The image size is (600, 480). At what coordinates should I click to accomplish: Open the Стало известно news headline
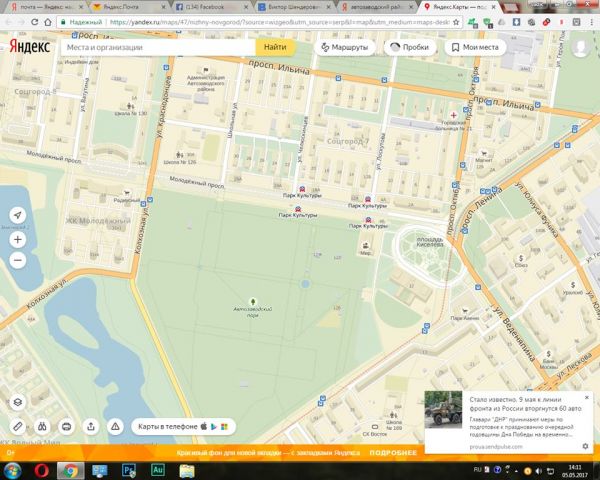pos(525,404)
